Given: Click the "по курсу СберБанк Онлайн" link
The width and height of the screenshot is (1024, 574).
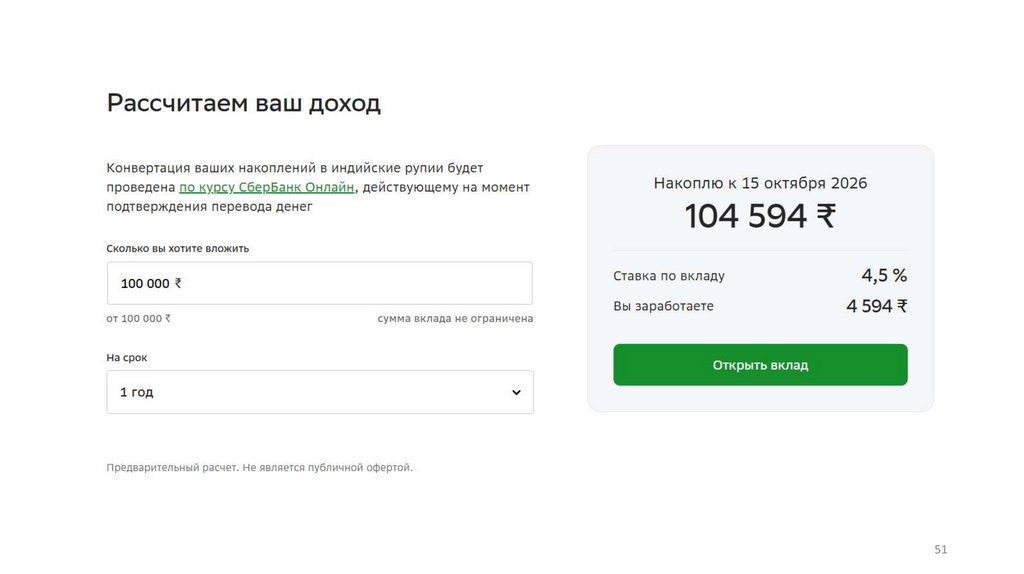Looking at the screenshot, I should (x=266, y=188).
